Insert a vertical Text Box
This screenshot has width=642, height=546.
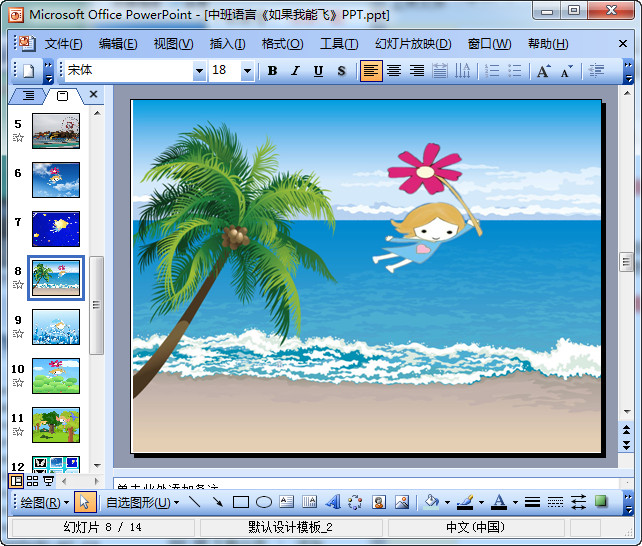pos(310,502)
